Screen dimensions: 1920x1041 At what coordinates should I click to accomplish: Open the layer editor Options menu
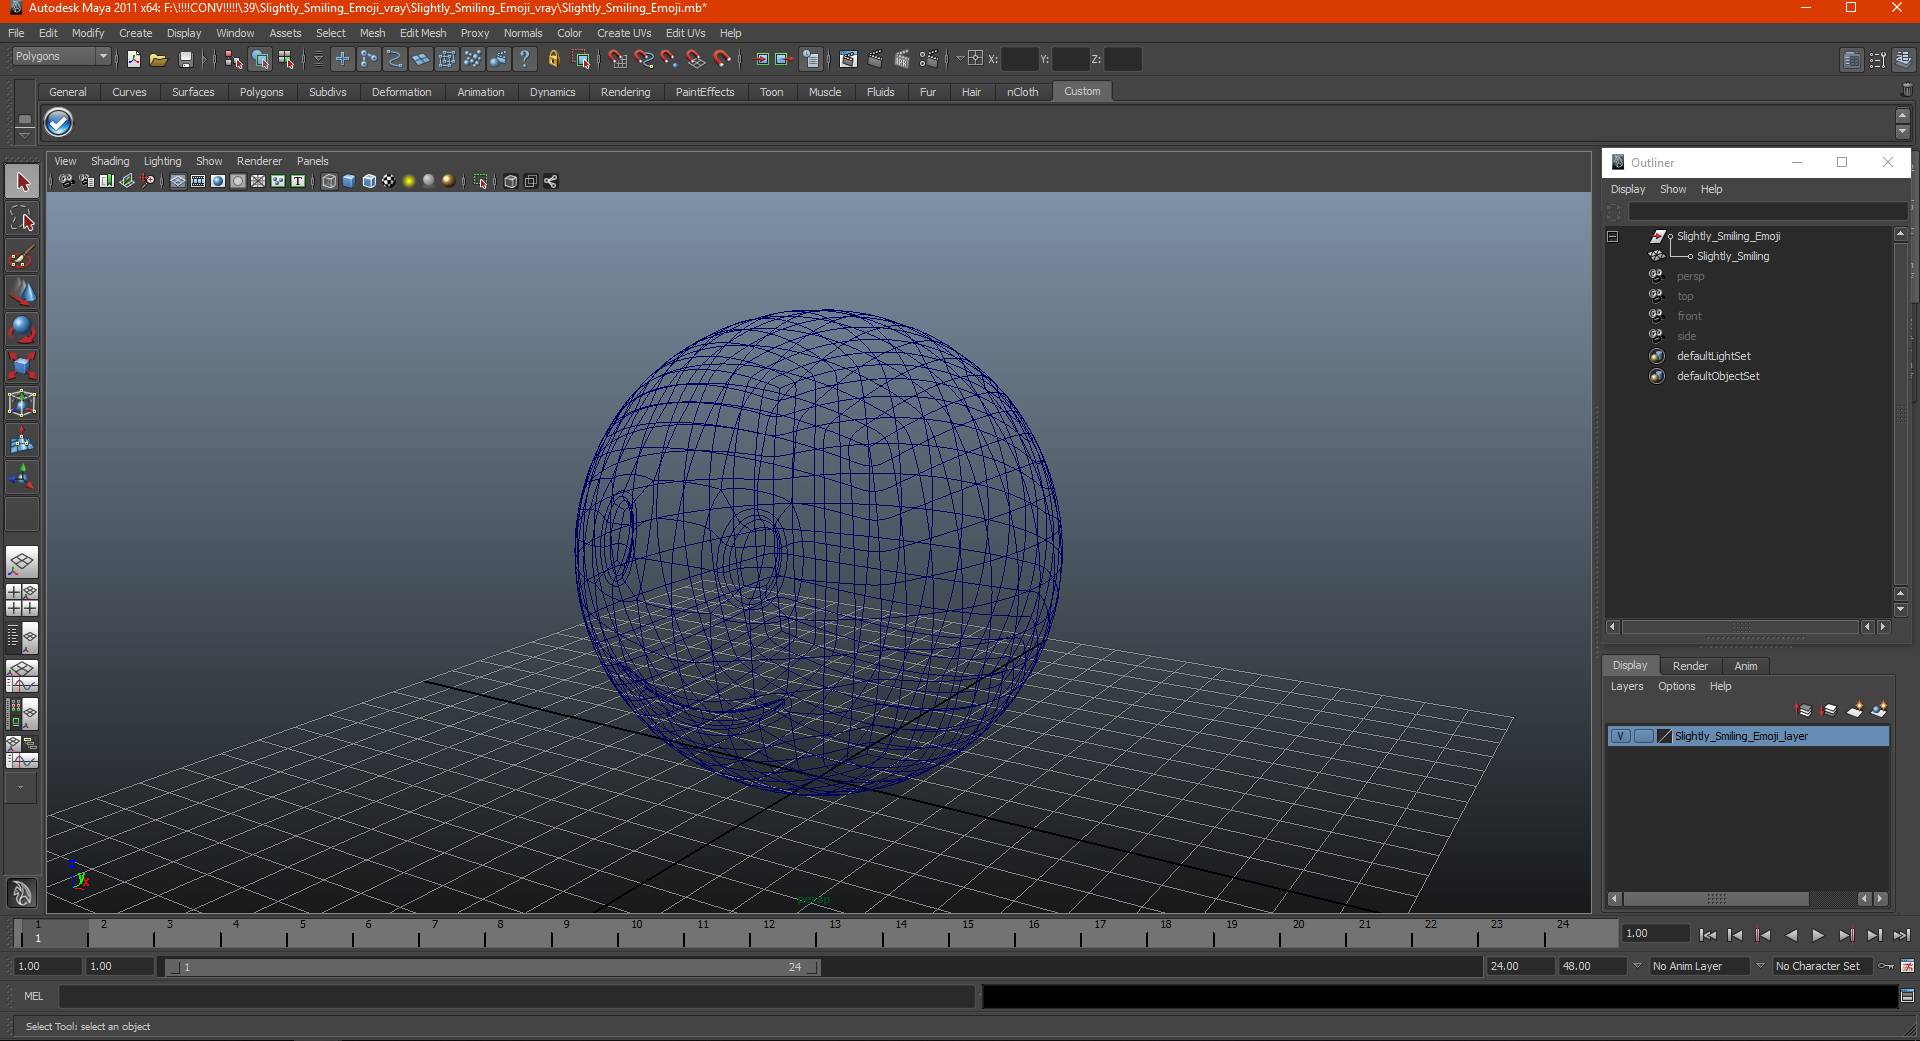[1676, 686]
